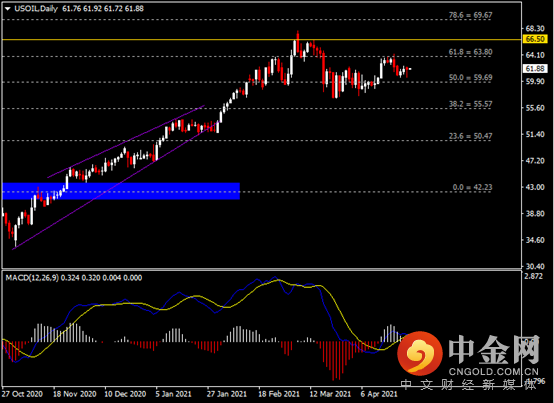
Task: Select the upper purple channel trendline
Action: 126,141
